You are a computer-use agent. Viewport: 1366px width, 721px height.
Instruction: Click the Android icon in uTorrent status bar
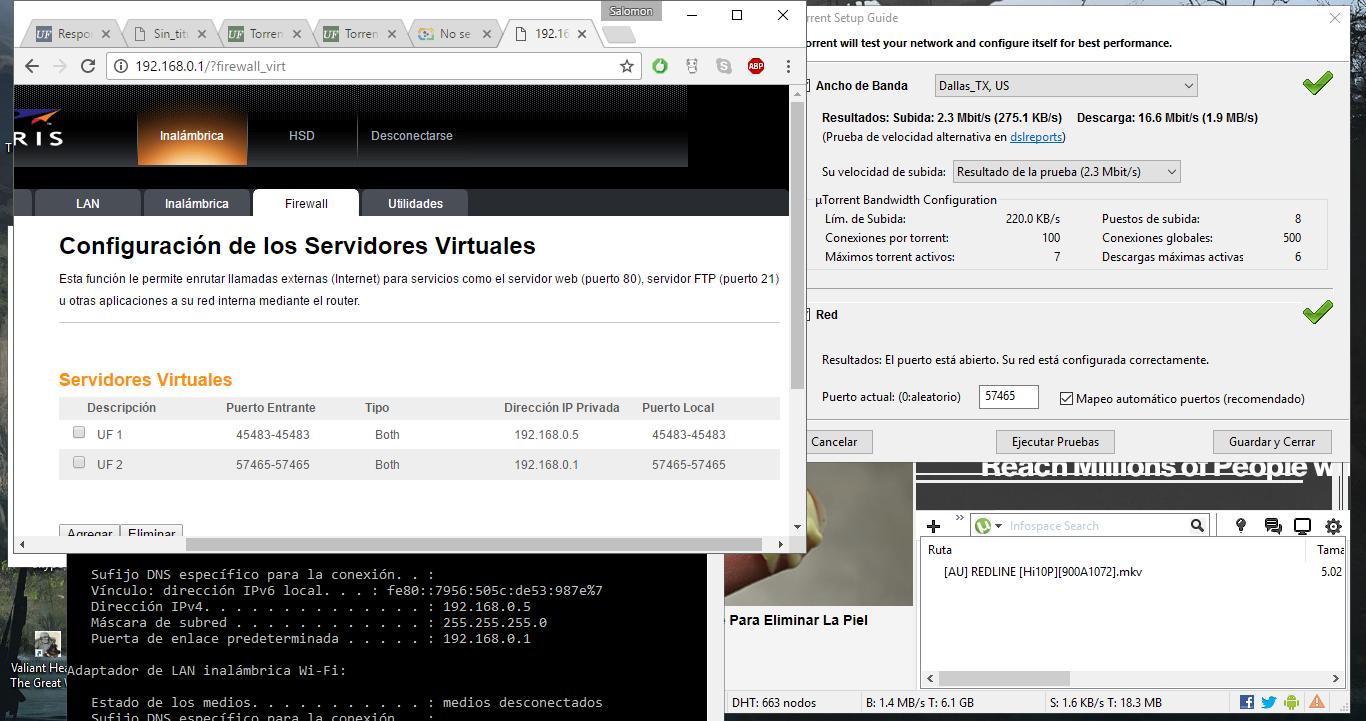click(1292, 702)
